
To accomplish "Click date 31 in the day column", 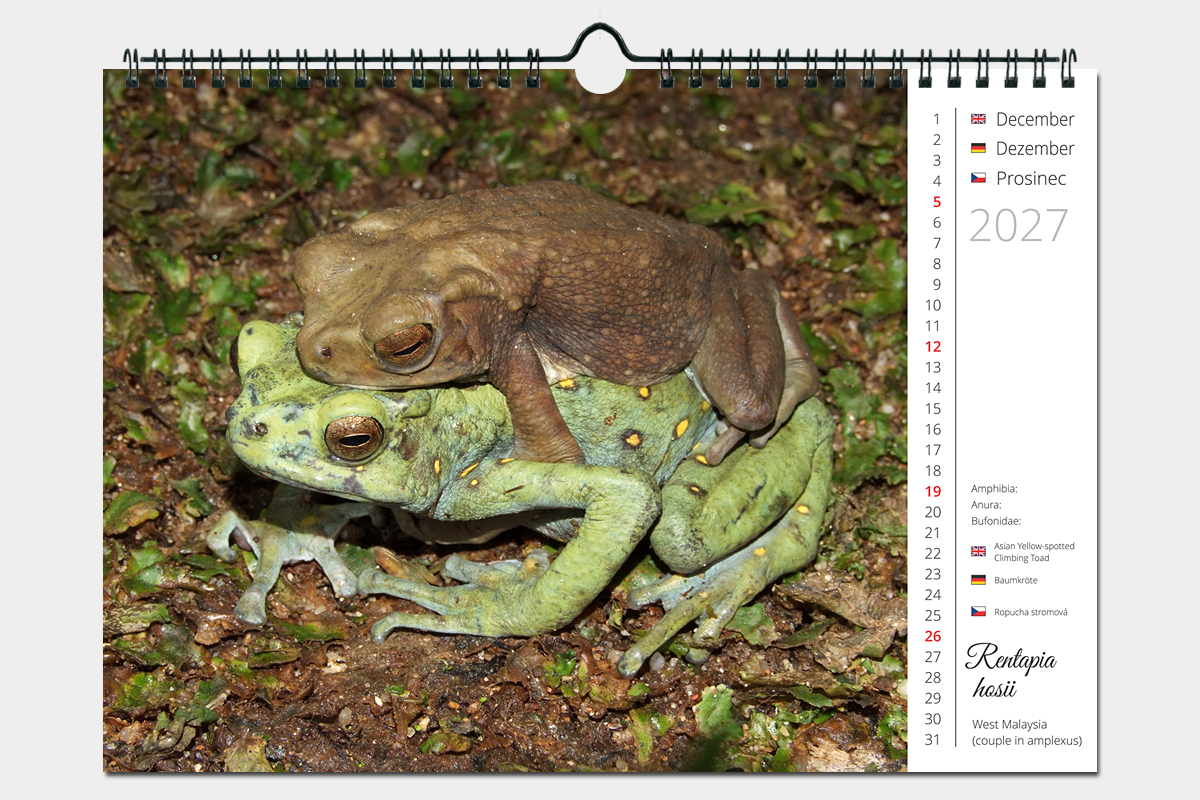I will [933, 740].
